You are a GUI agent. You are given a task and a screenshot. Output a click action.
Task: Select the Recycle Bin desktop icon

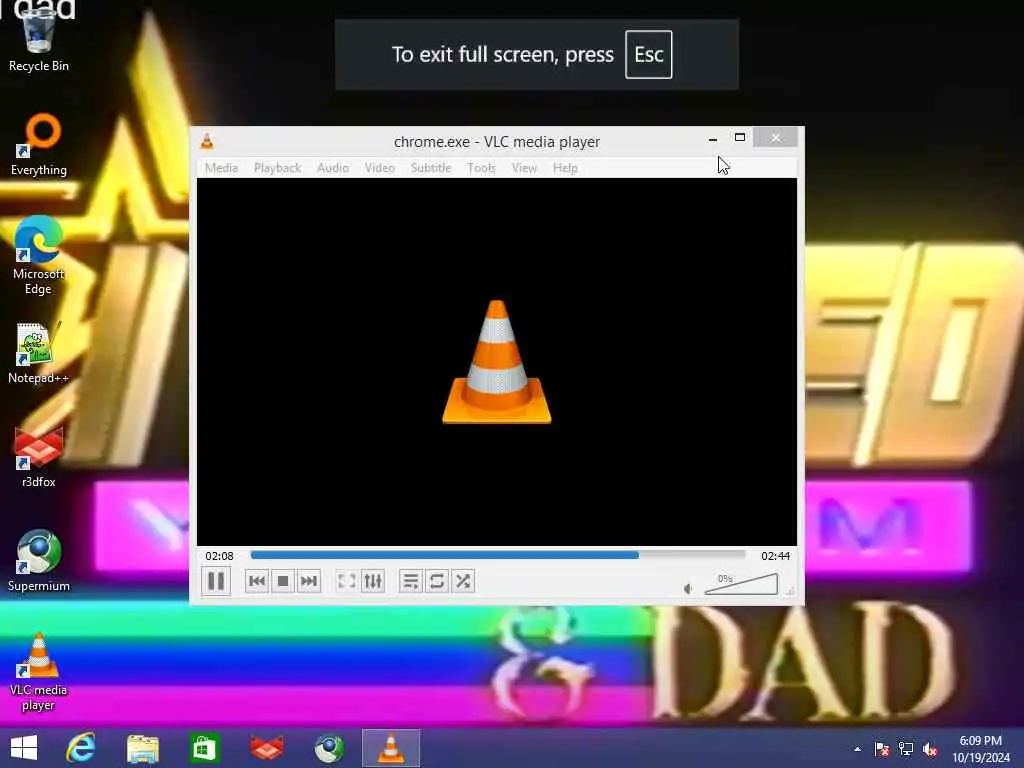(x=39, y=39)
